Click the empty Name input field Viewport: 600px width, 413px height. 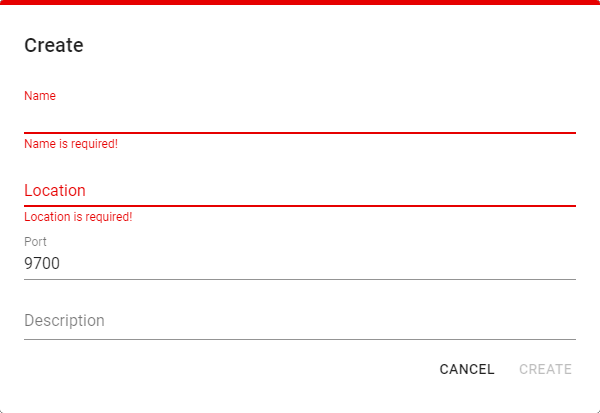(x=300, y=118)
